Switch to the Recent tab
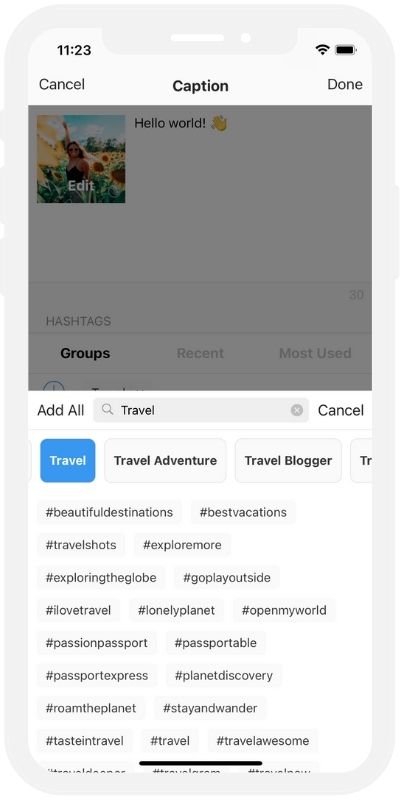The width and height of the screenshot is (400, 800). pos(200,353)
